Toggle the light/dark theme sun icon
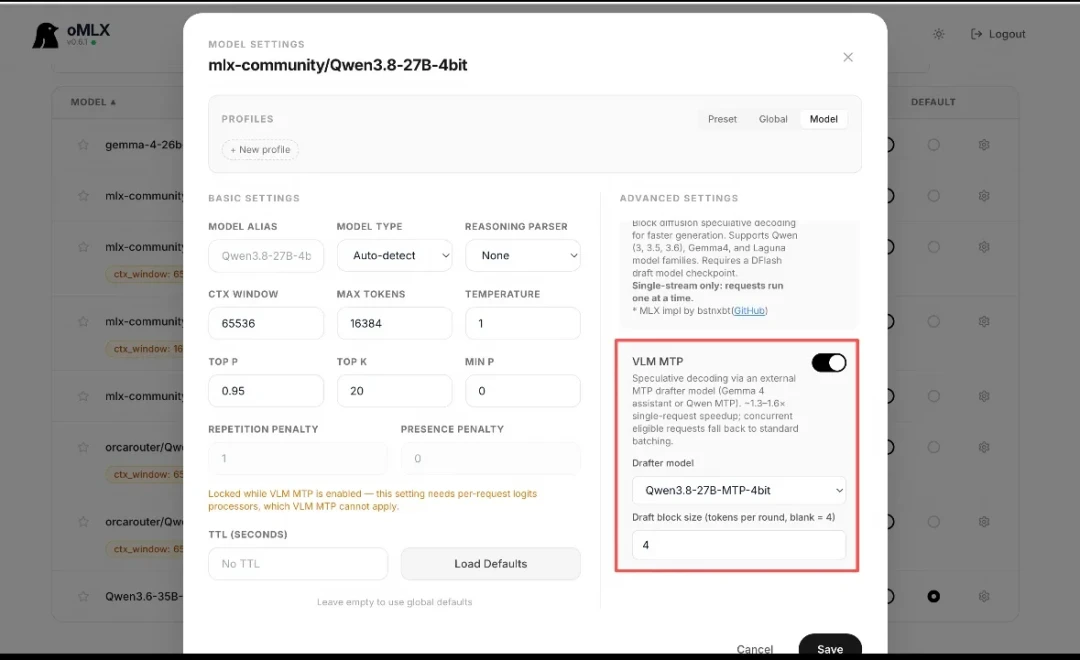Screen dimensions: 1080x660 (939, 34)
